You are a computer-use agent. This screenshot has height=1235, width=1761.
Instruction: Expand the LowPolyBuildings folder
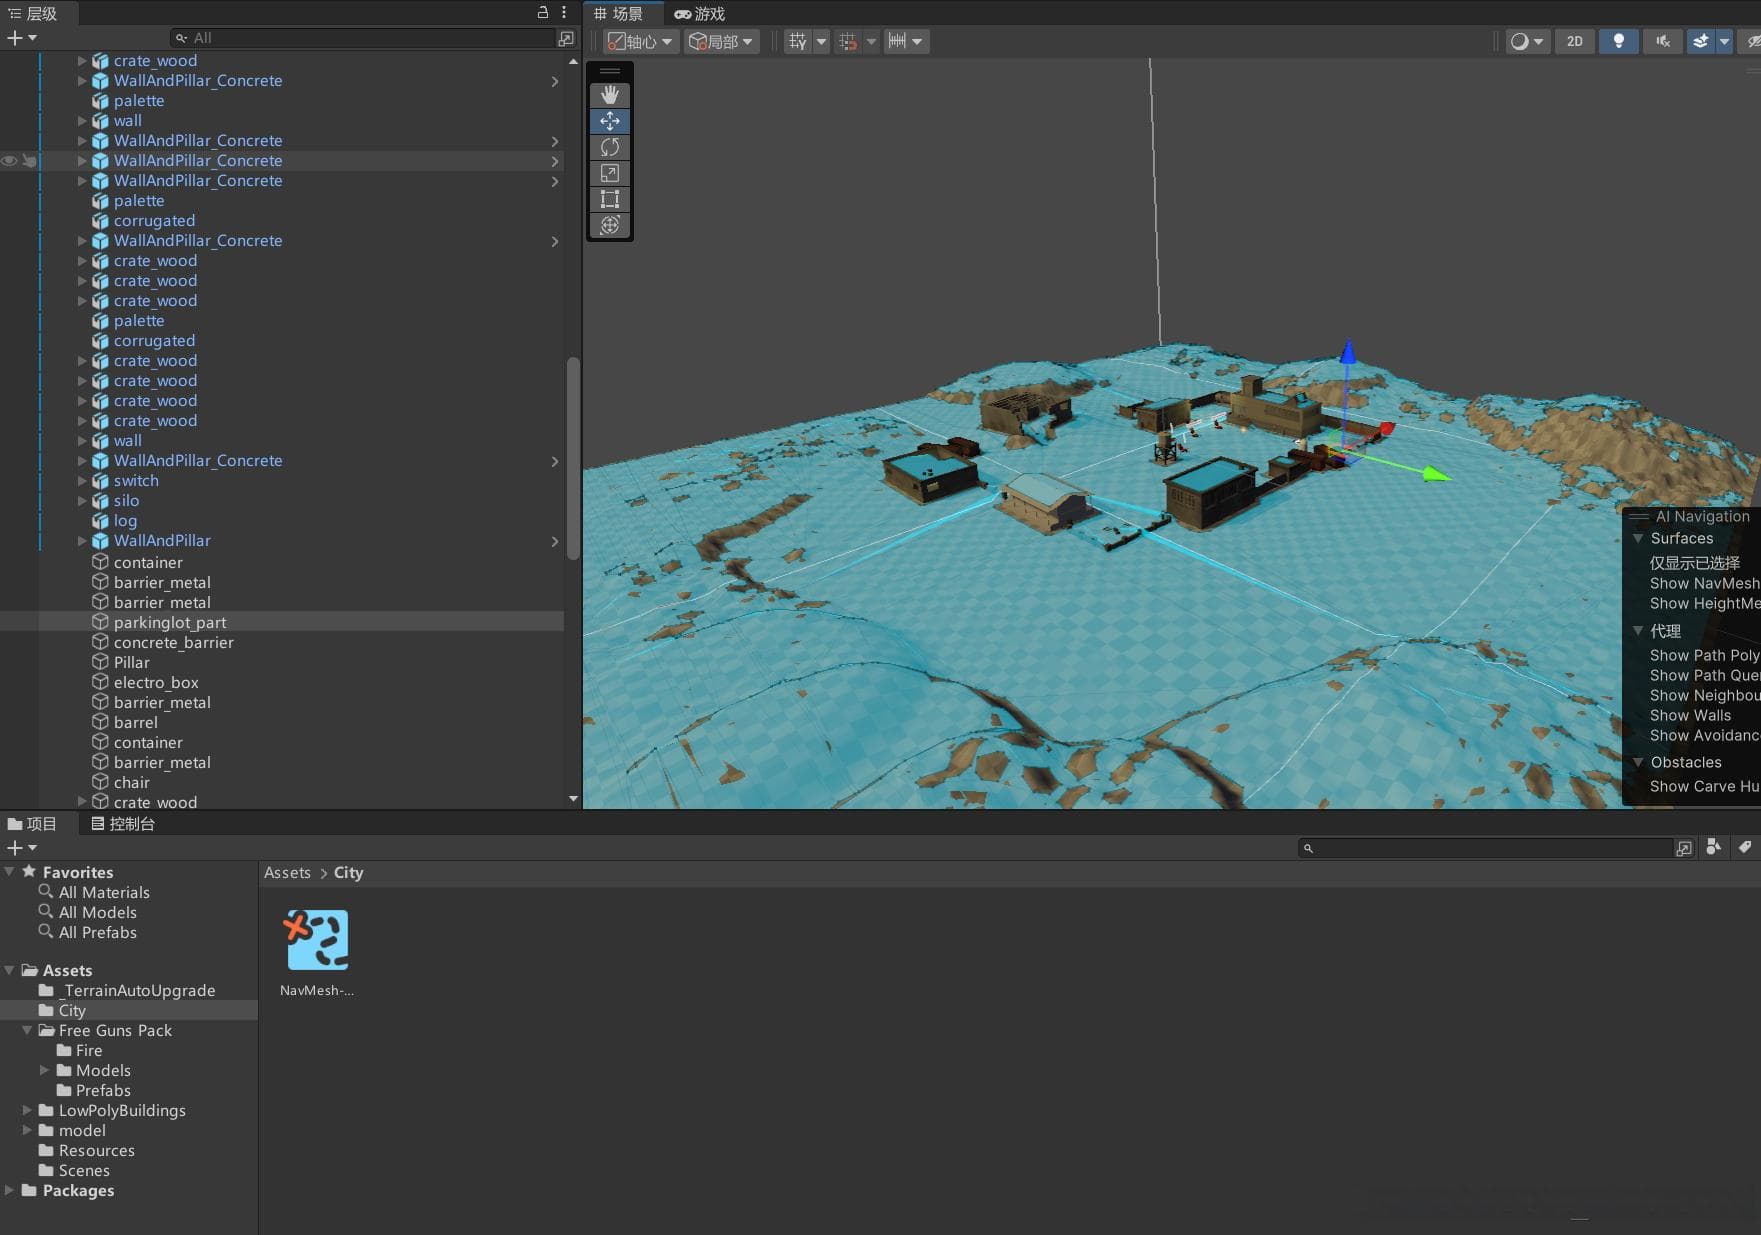27,1110
